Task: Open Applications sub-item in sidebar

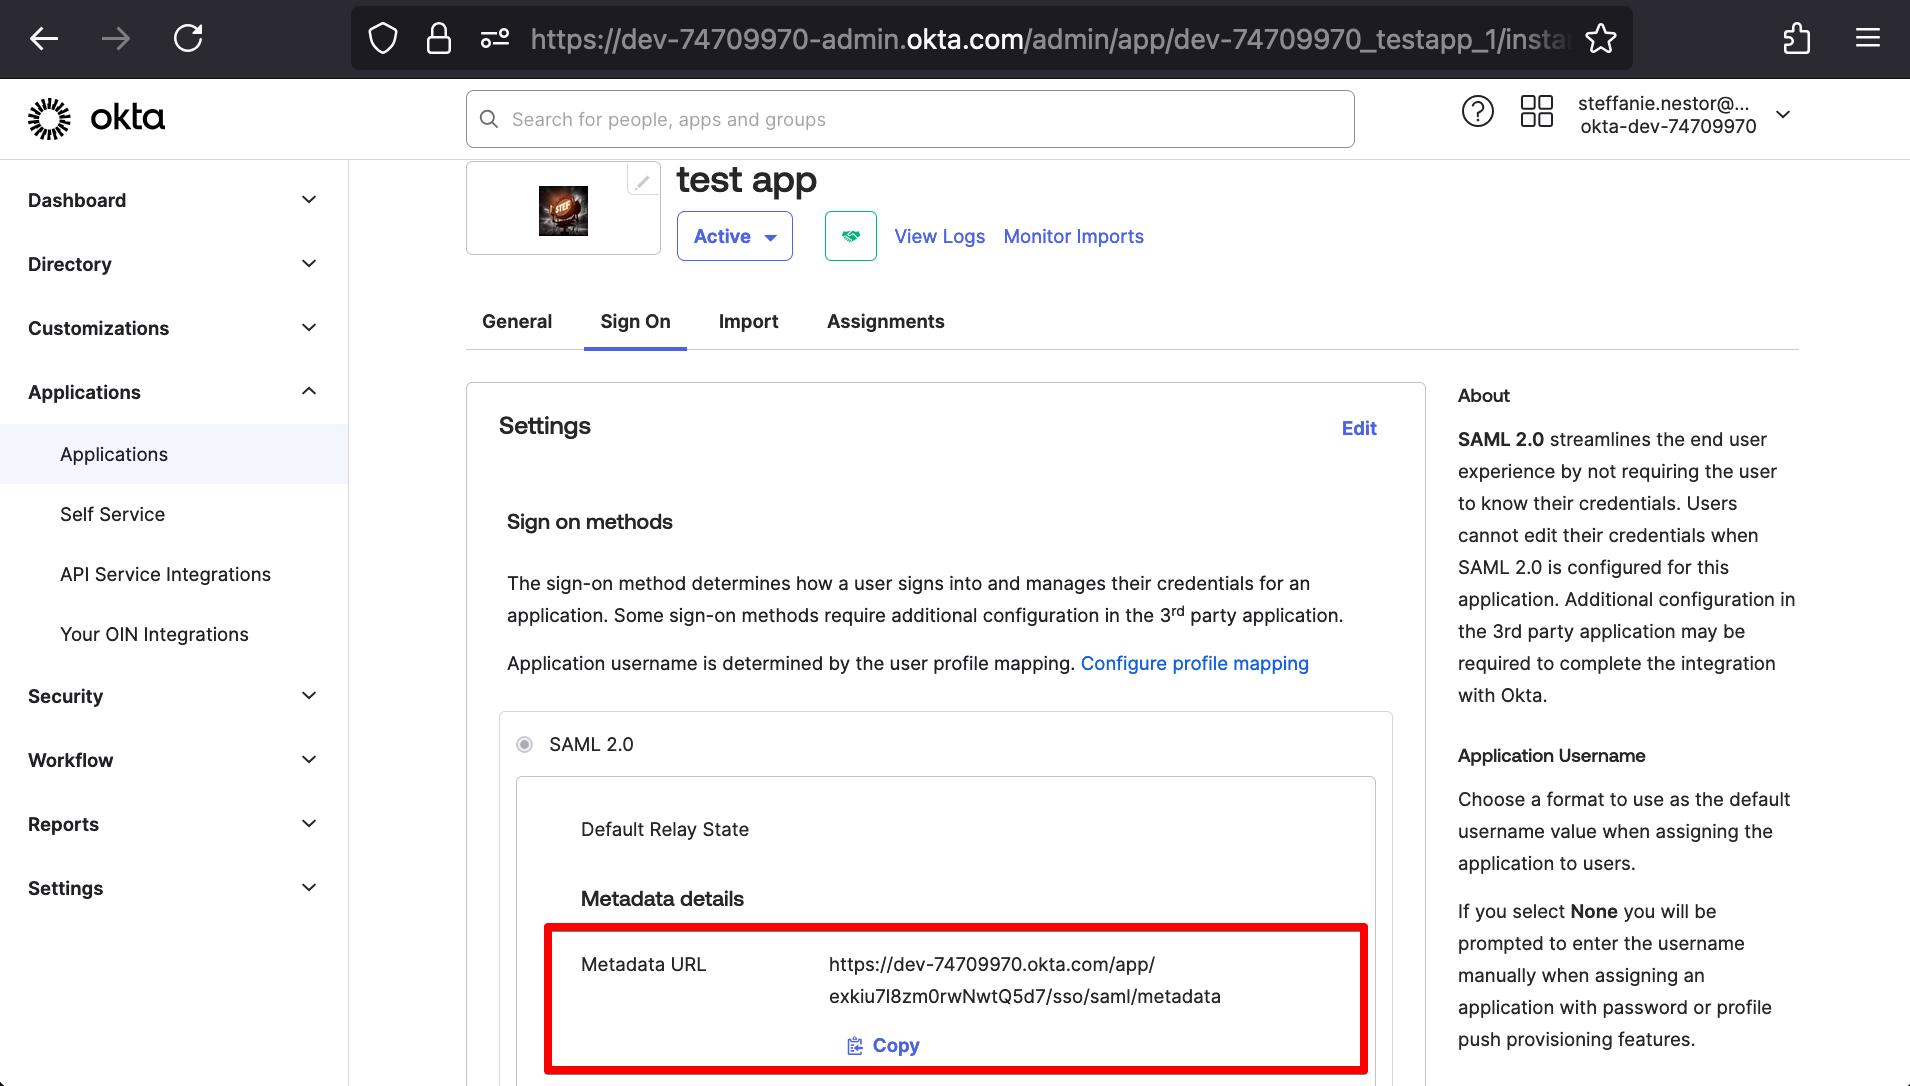Action: 174,454
